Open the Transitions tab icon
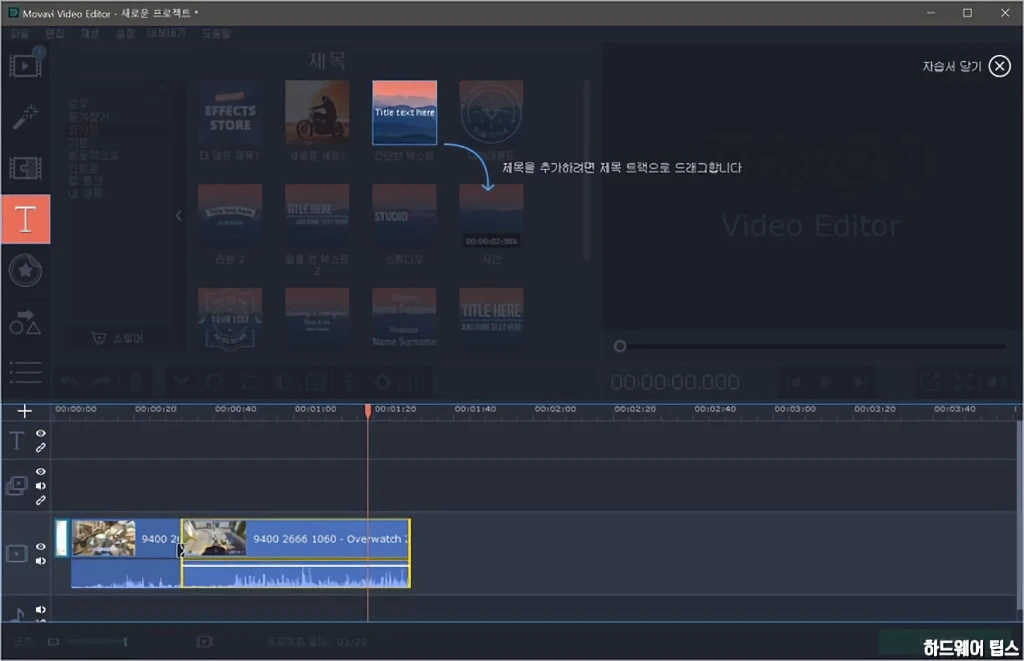1024x661 pixels. tap(25, 168)
